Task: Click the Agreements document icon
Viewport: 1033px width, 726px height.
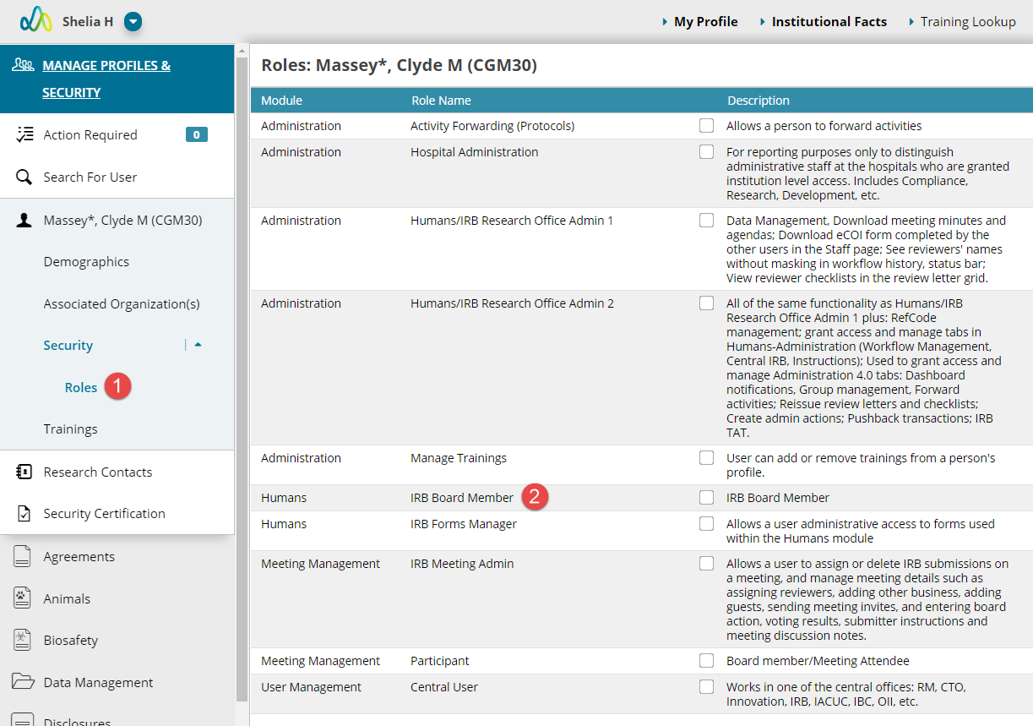Action: (22, 556)
